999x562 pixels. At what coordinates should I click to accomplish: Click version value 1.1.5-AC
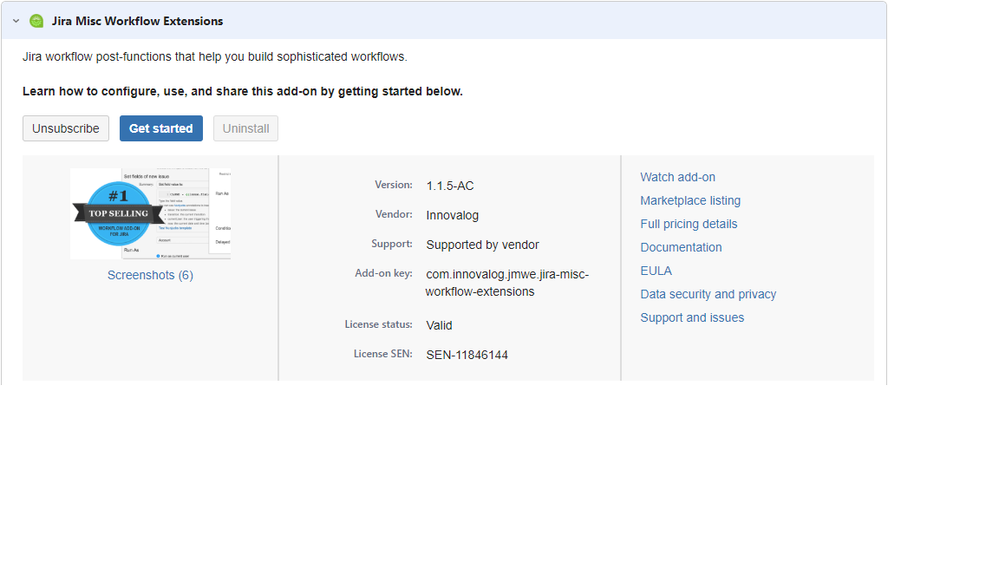click(450, 186)
